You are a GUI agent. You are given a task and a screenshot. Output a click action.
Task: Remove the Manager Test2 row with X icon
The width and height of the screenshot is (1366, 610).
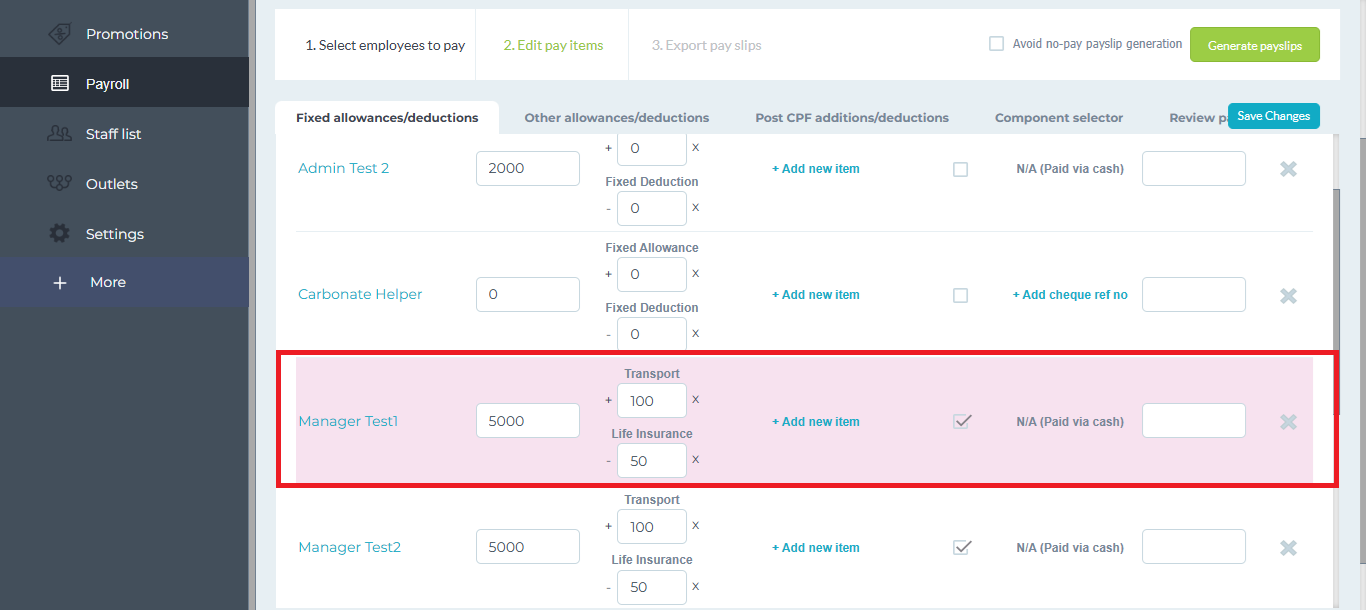[x=1288, y=548]
